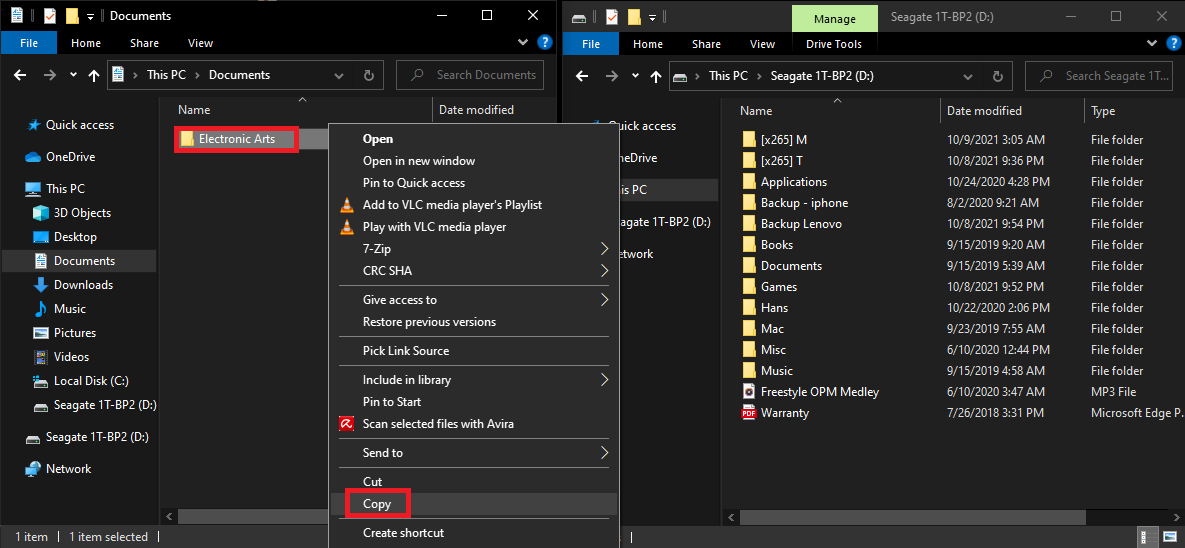Open recent locations dropdown in Seagate window

(x=635, y=76)
